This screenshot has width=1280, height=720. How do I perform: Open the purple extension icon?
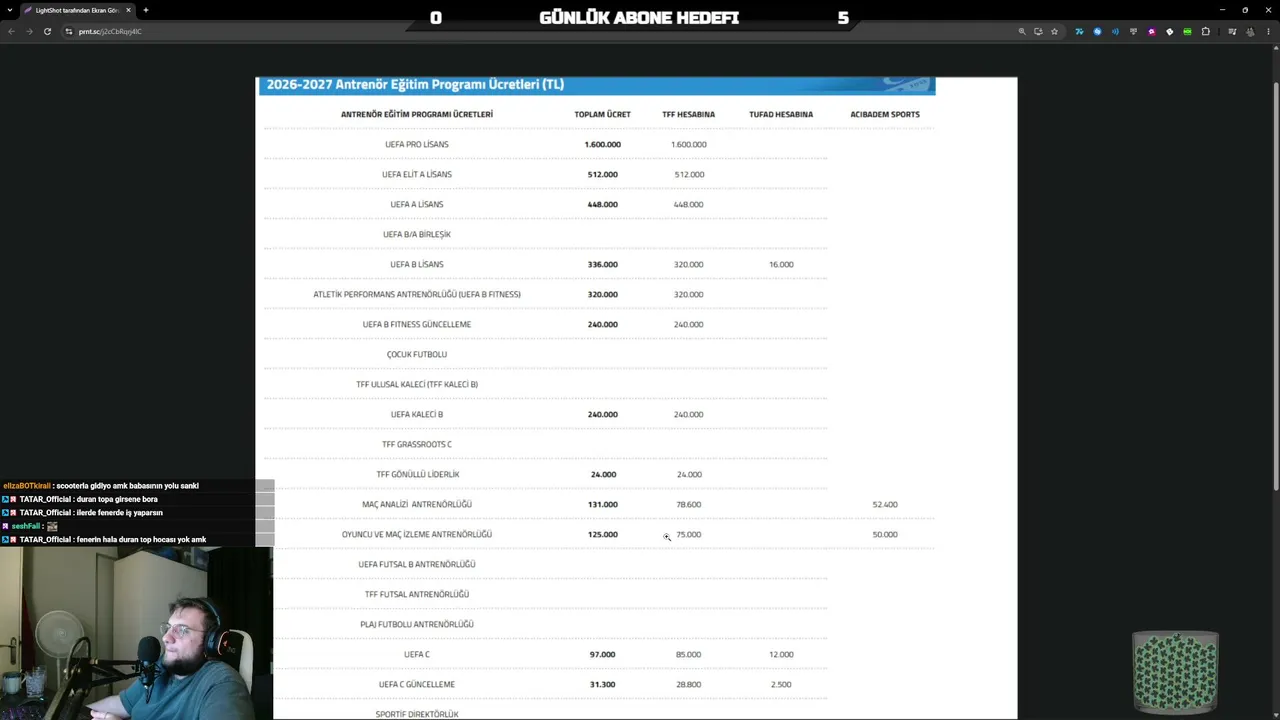(1151, 31)
